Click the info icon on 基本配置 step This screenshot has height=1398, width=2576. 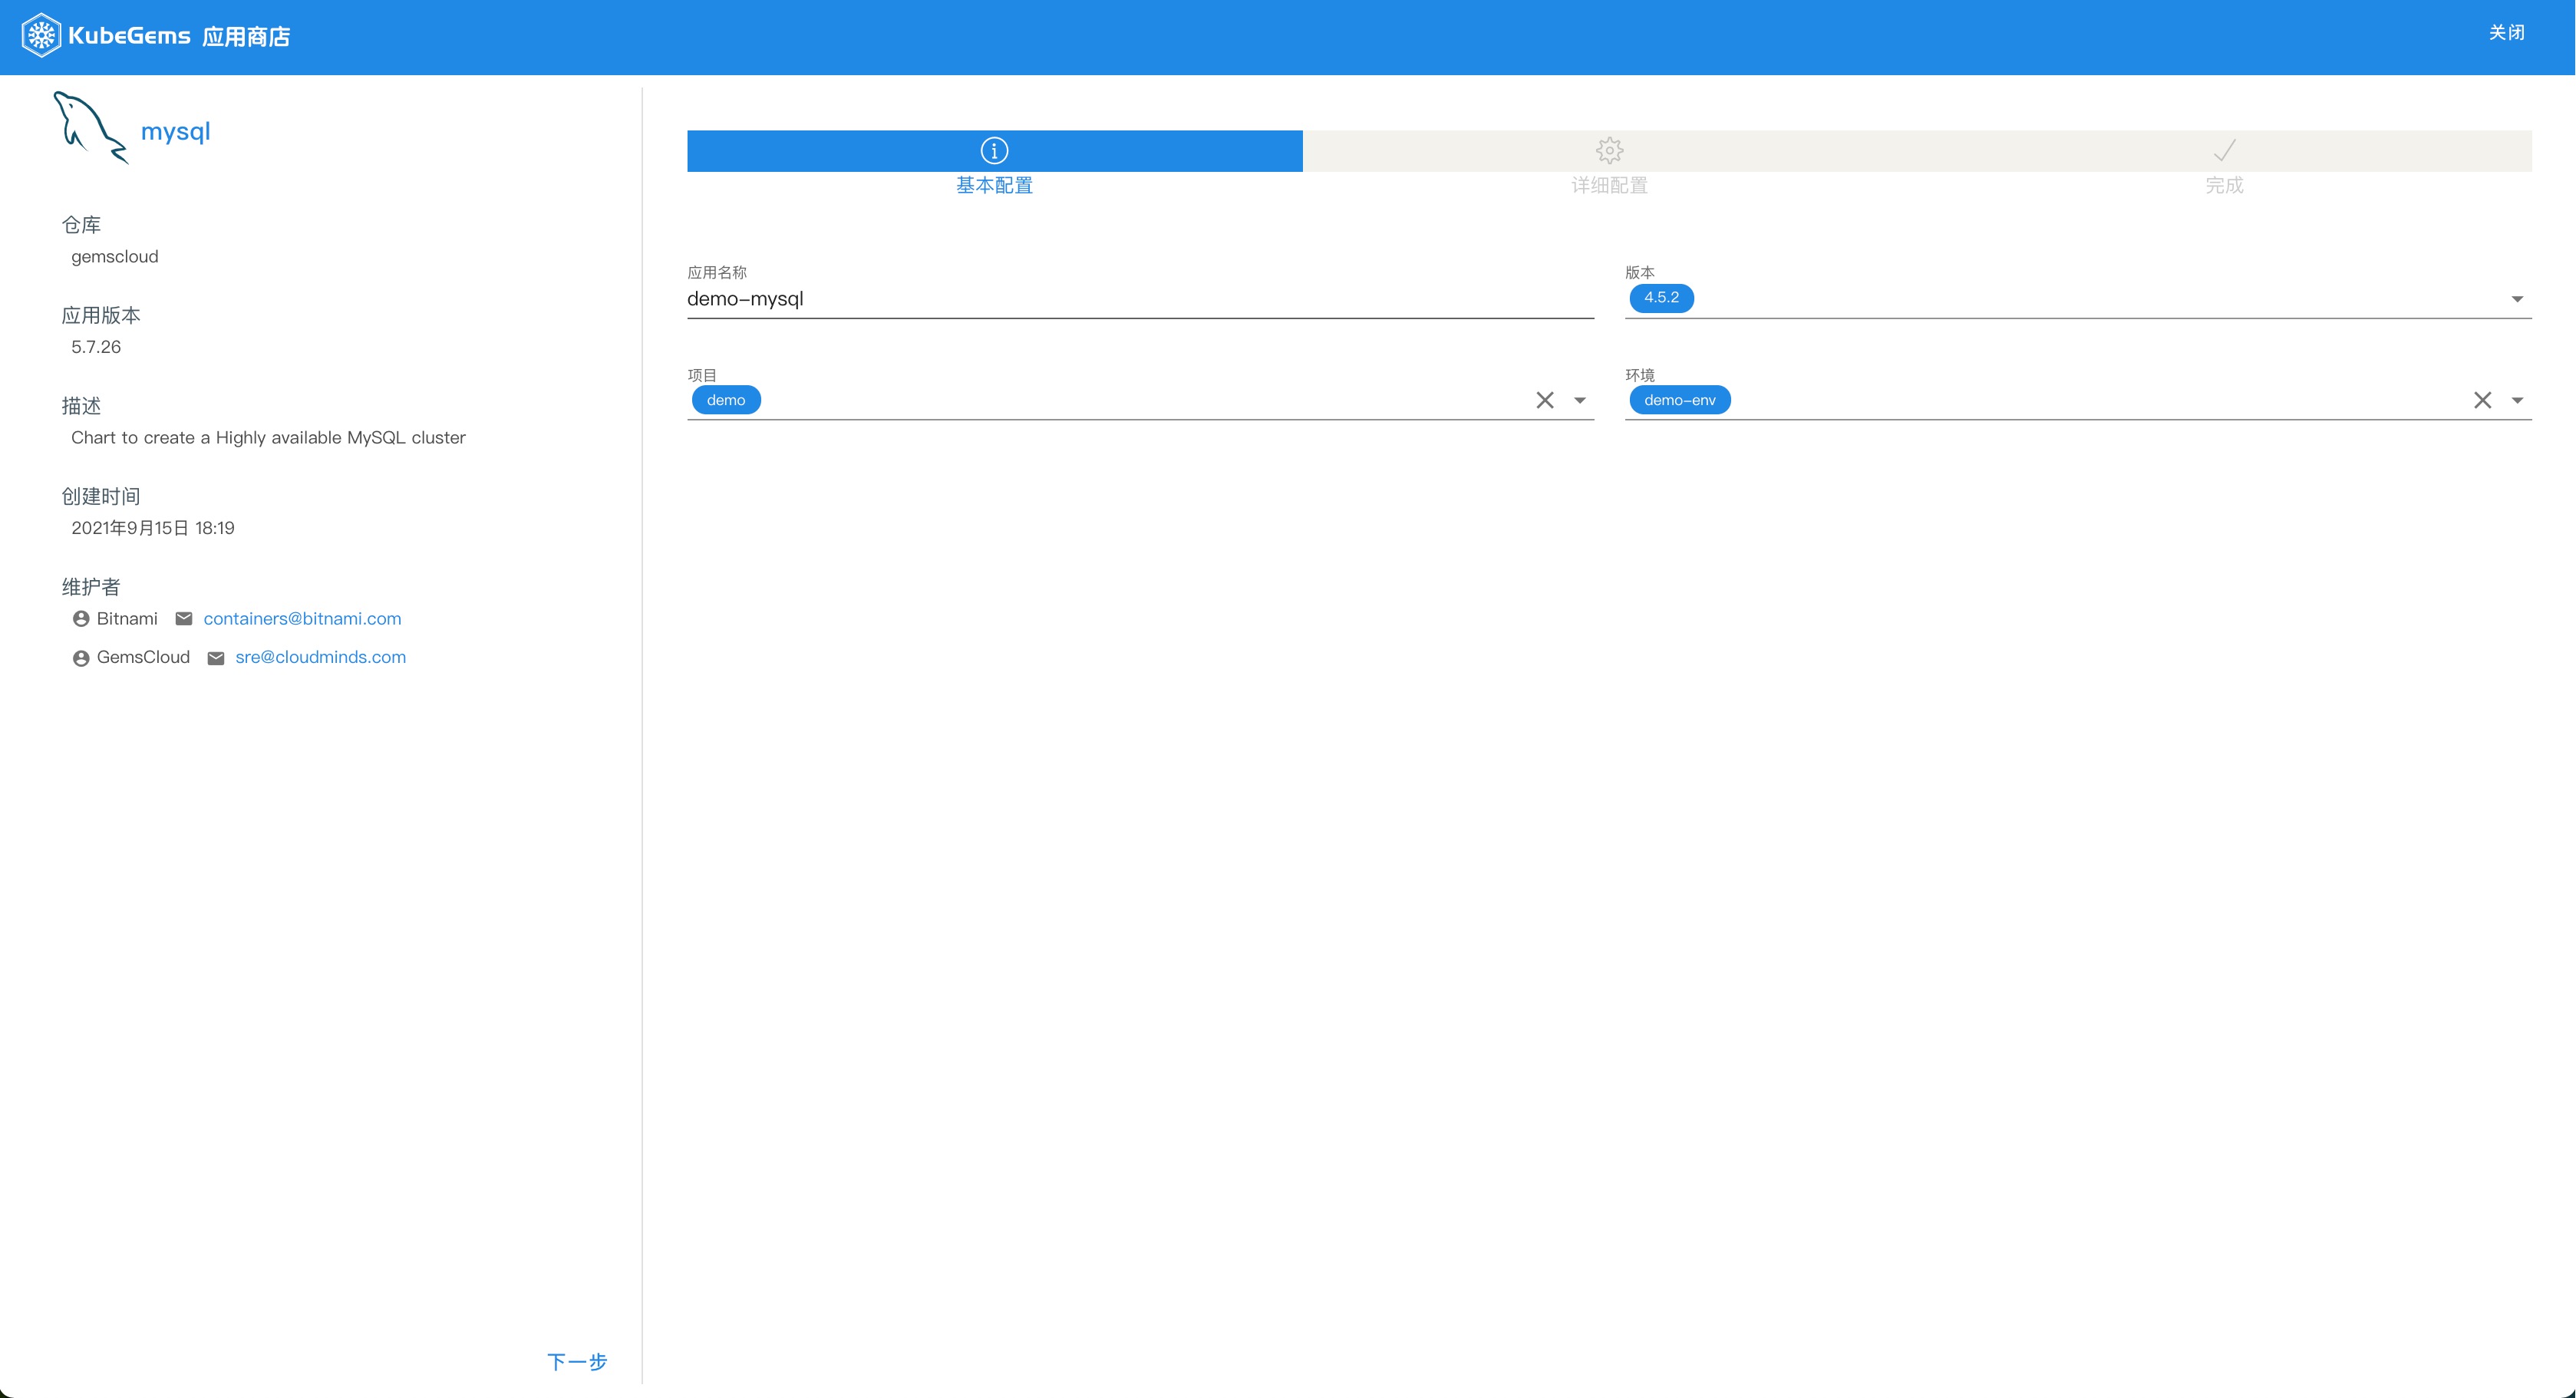coord(994,151)
